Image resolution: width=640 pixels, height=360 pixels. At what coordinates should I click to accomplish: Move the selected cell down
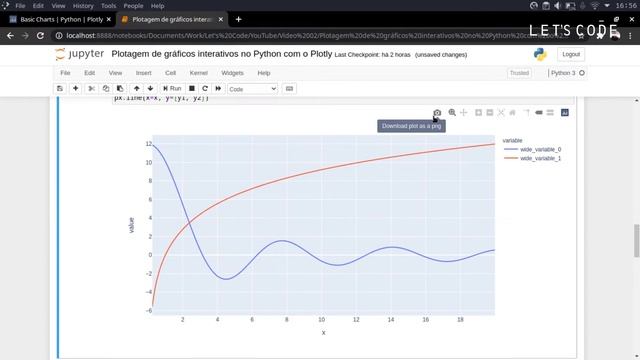point(150,89)
